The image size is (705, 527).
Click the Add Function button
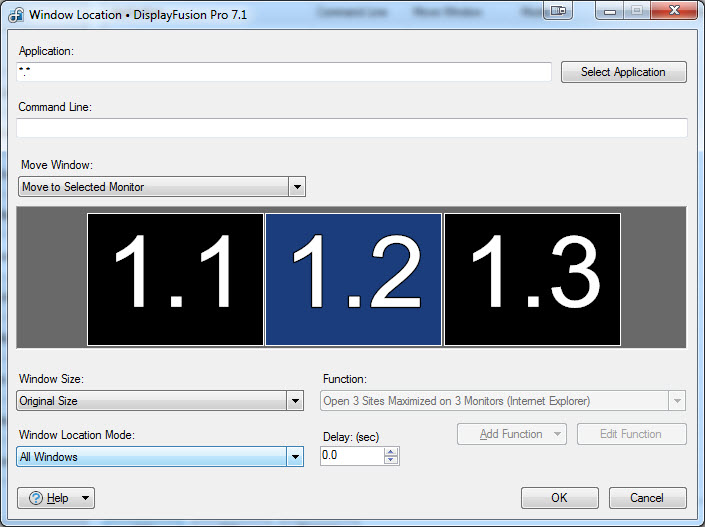point(511,434)
